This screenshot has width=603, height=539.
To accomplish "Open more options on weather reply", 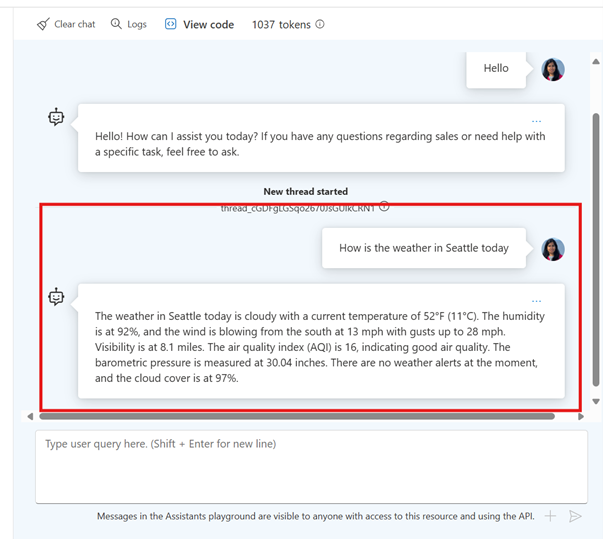I will pos(536,301).
